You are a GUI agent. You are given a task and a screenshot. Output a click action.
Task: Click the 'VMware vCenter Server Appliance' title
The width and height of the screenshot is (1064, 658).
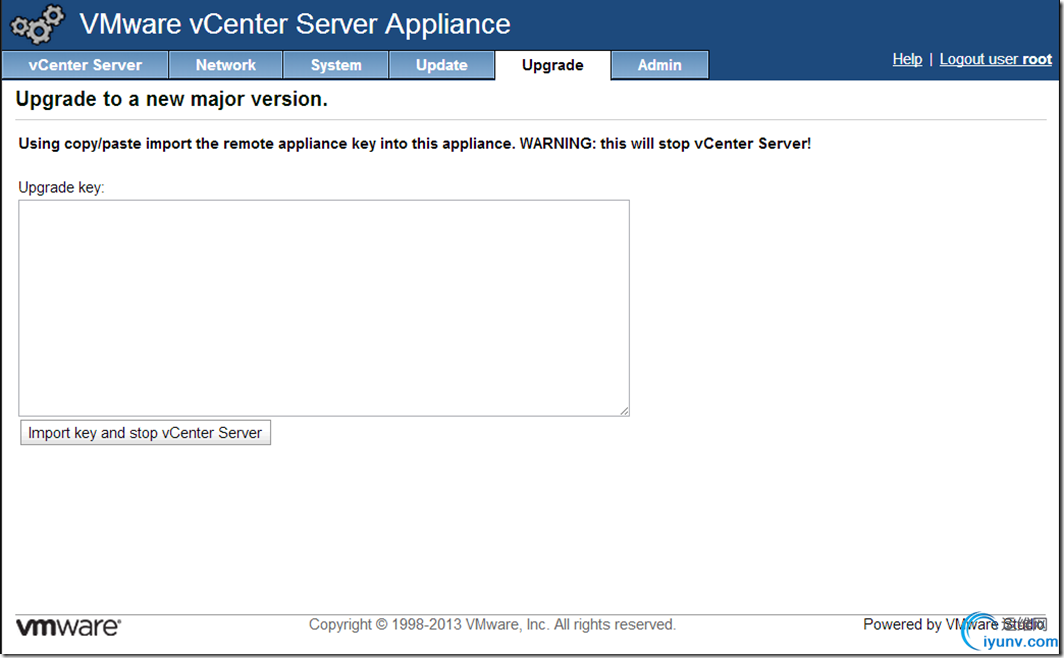coord(294,24)
